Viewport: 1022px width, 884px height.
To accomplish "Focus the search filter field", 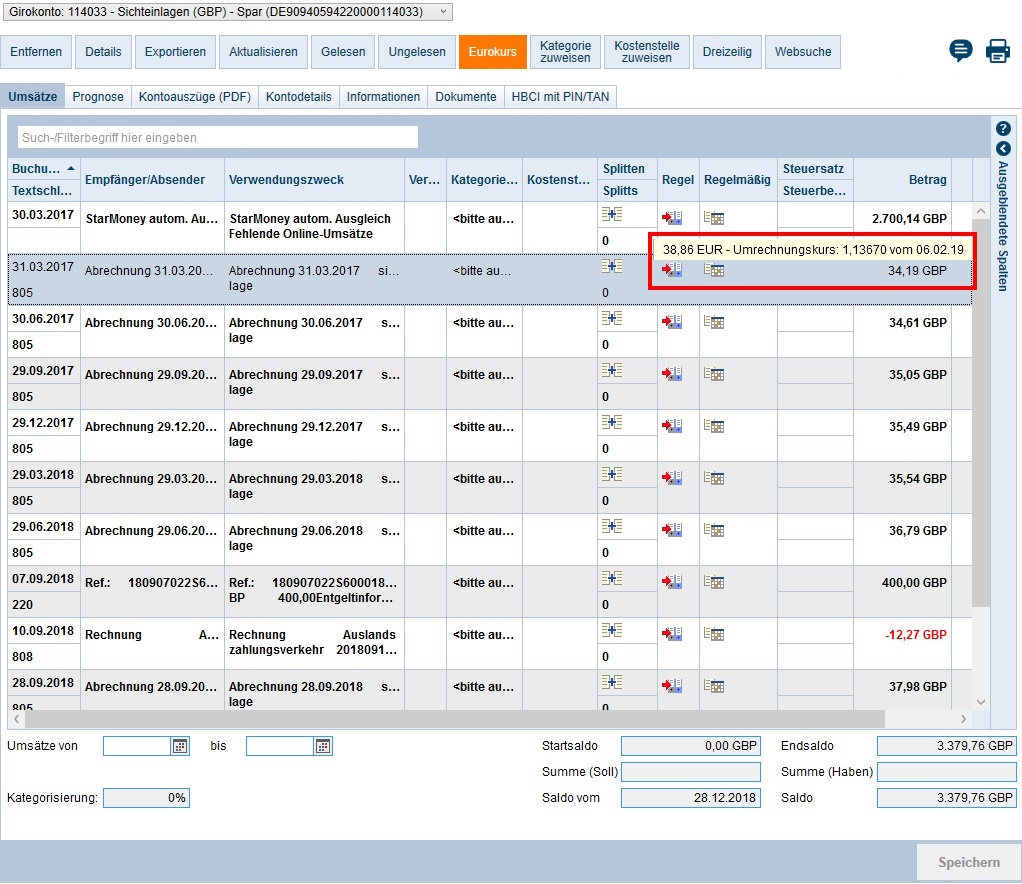I will pyautogui.click(x=218, y=138).
